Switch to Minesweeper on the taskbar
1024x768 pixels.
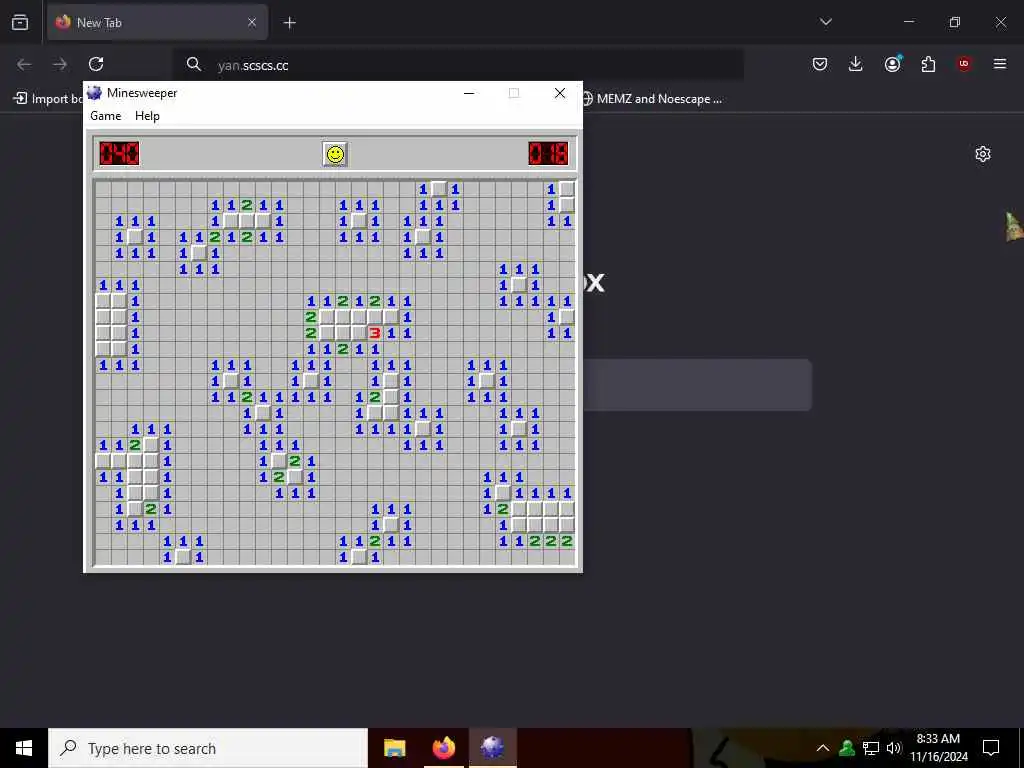point(492,748)
